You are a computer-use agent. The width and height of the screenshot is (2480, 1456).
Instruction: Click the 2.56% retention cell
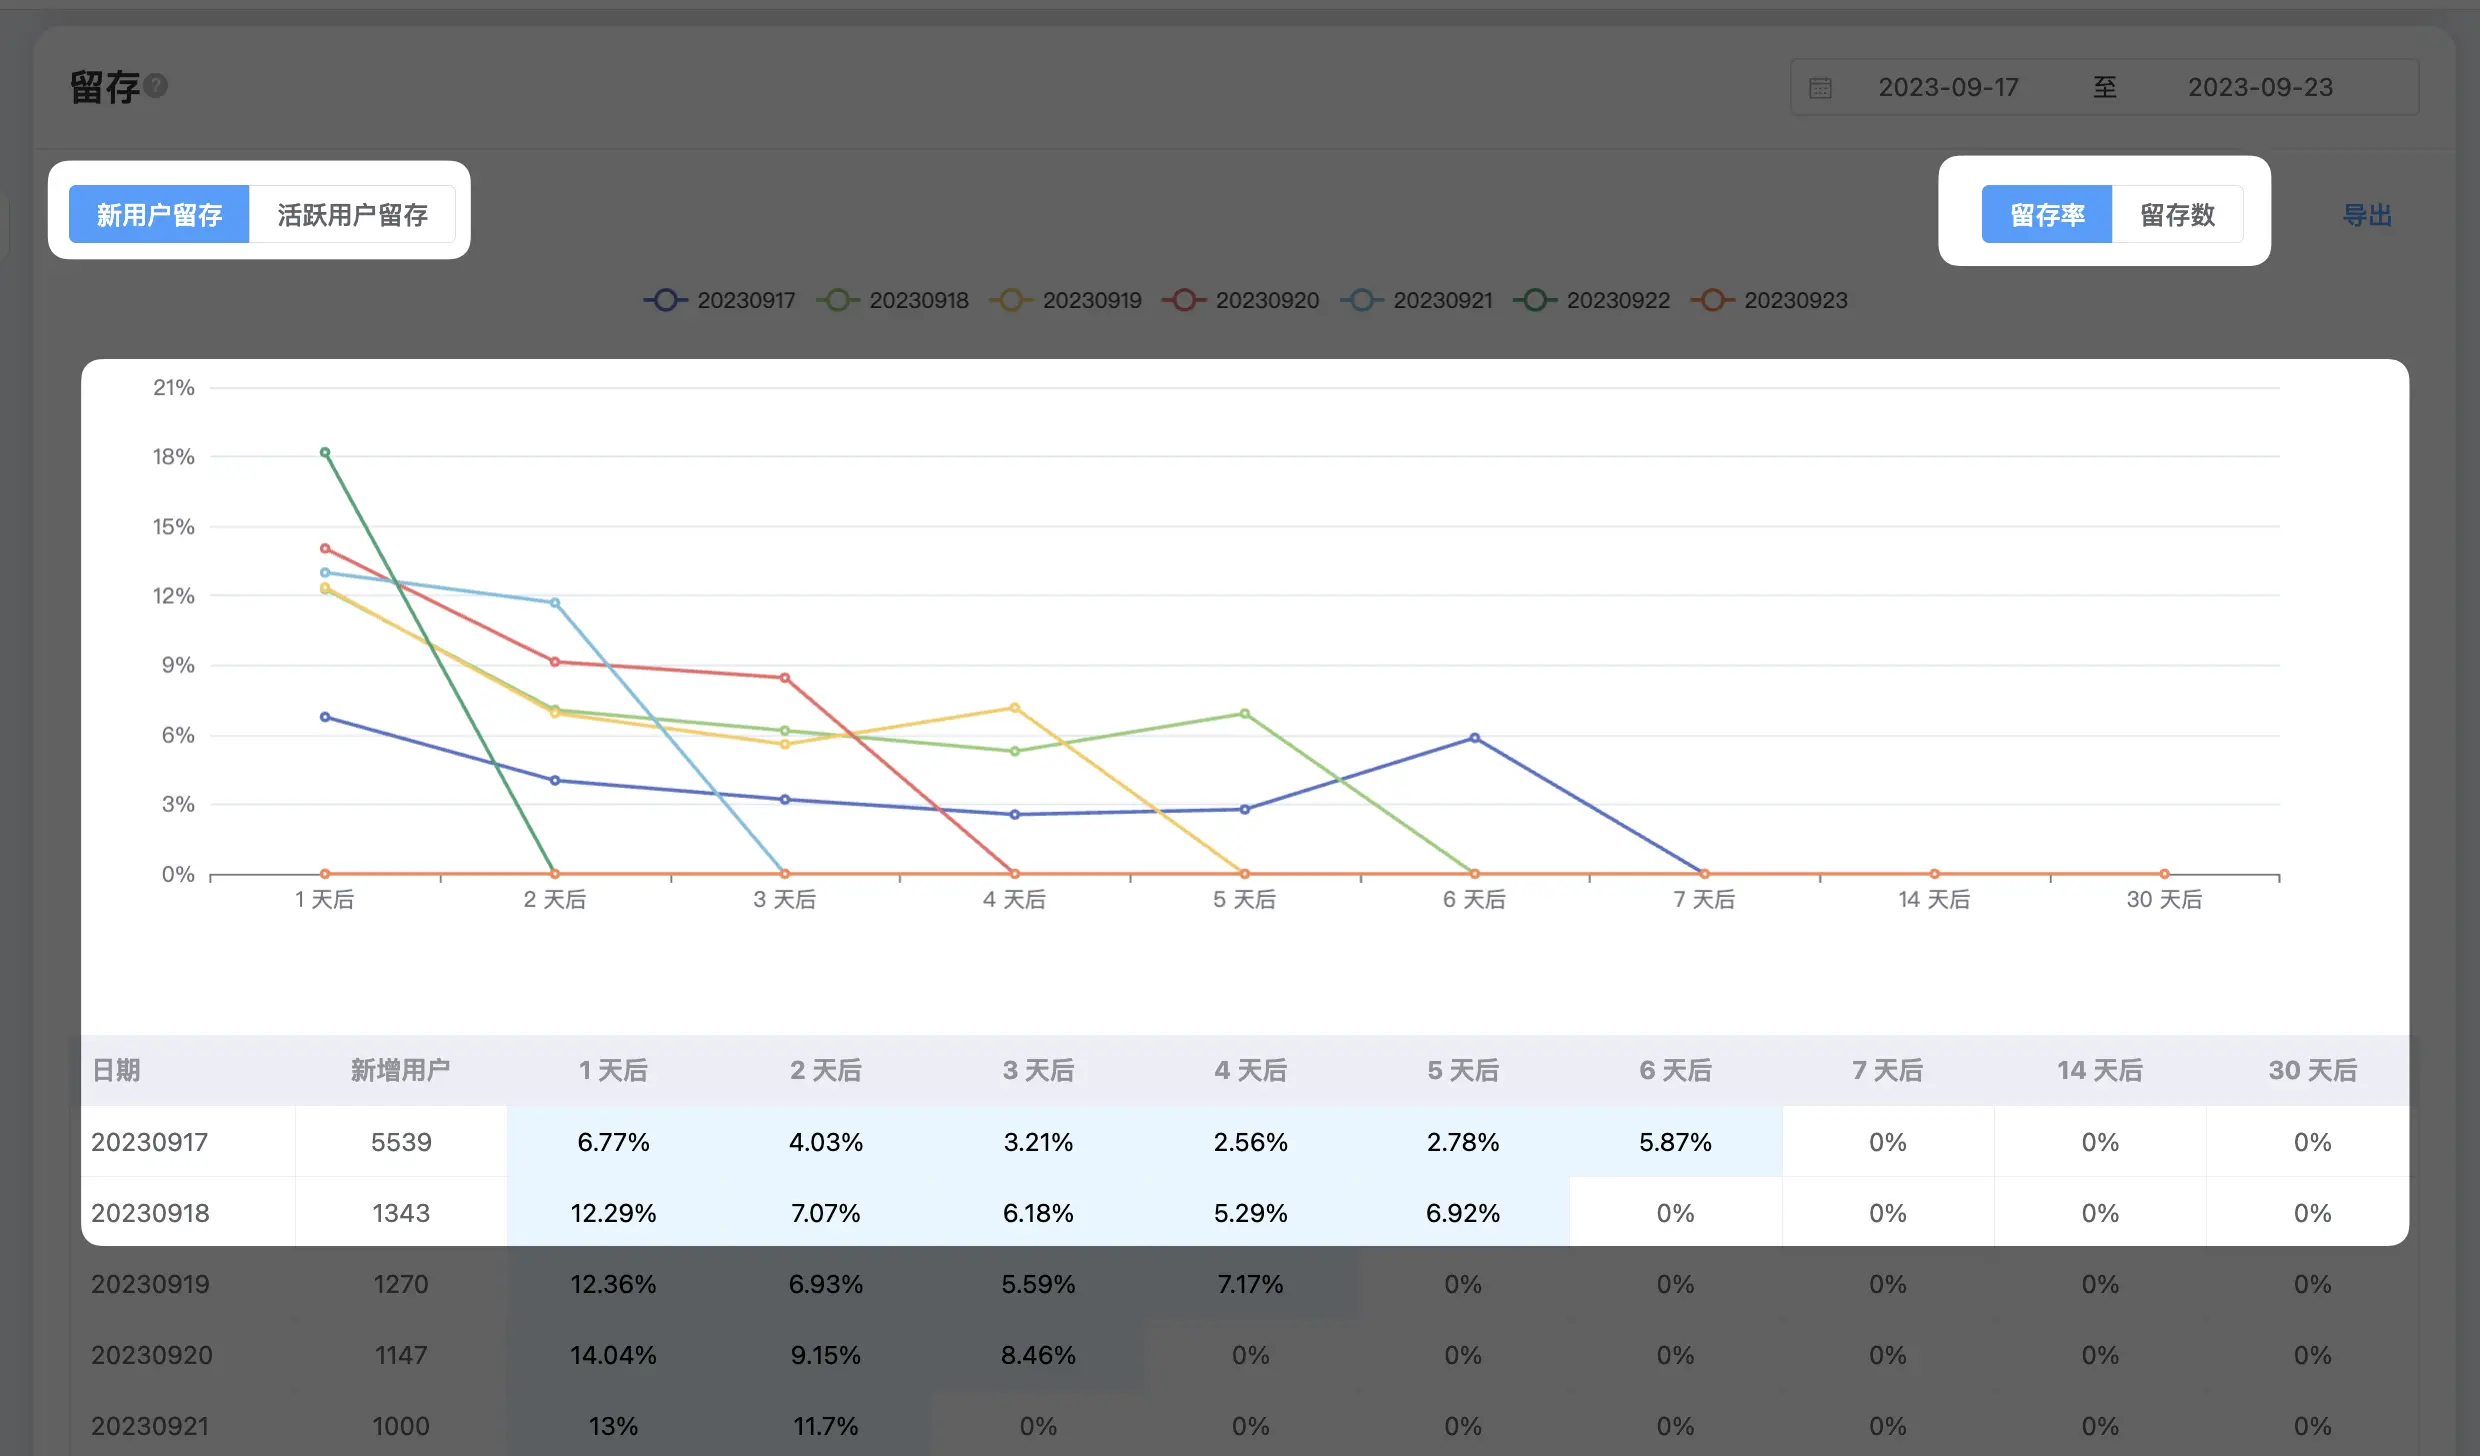[1250, 1142]
